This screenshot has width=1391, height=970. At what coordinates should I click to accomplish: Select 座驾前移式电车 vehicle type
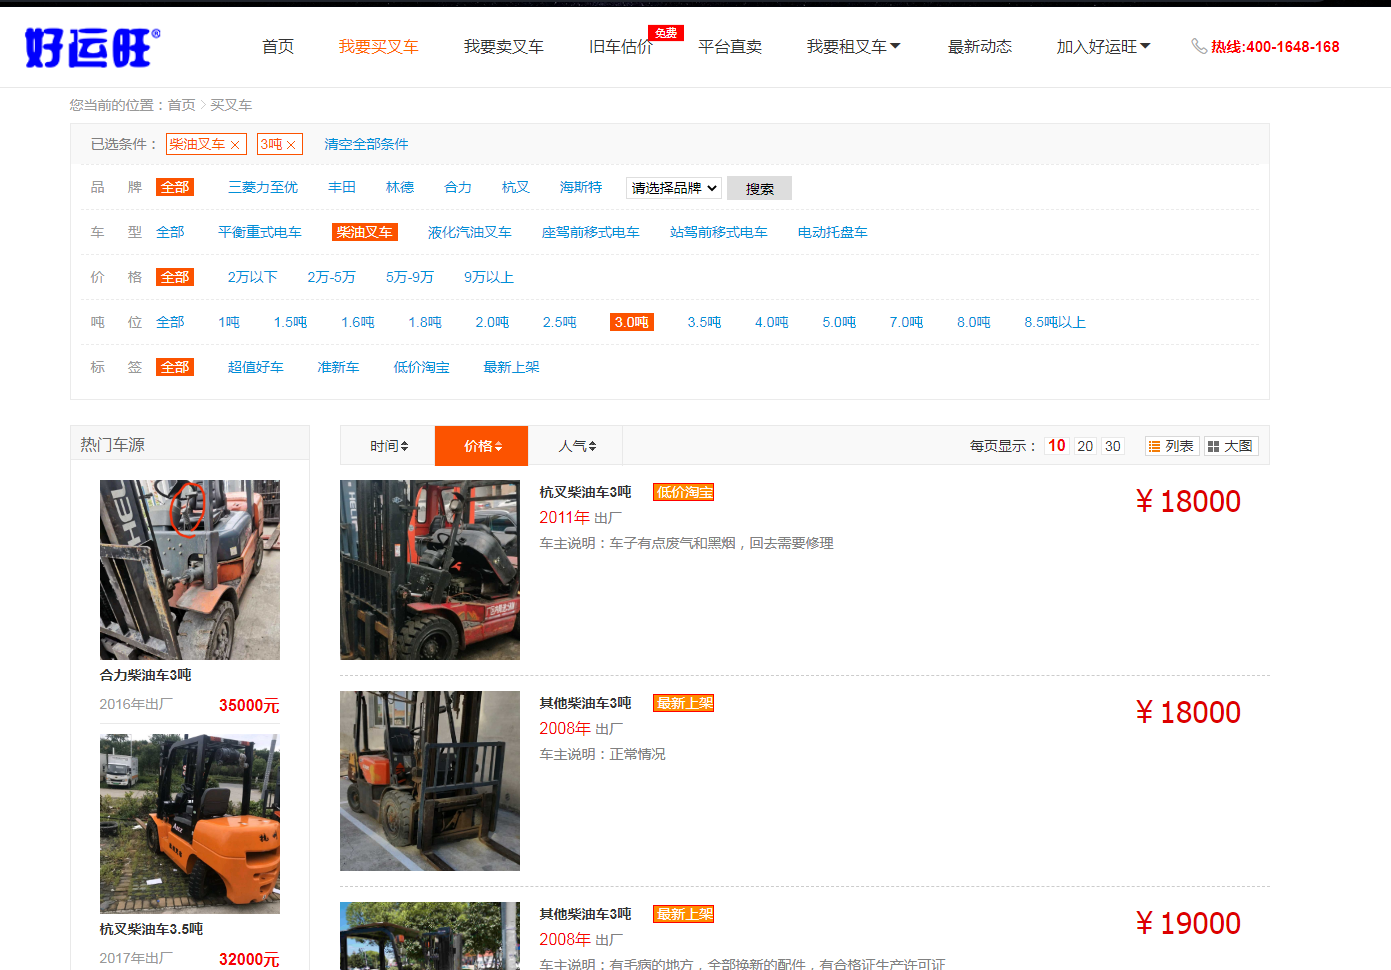[590, 232]
